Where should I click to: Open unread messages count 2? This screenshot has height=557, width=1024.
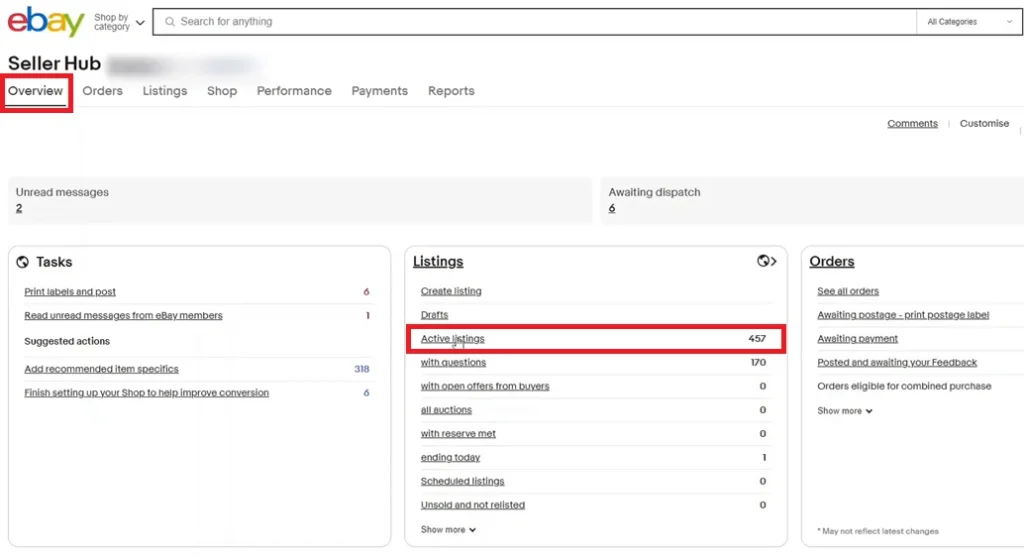click(x=19, y=208)
